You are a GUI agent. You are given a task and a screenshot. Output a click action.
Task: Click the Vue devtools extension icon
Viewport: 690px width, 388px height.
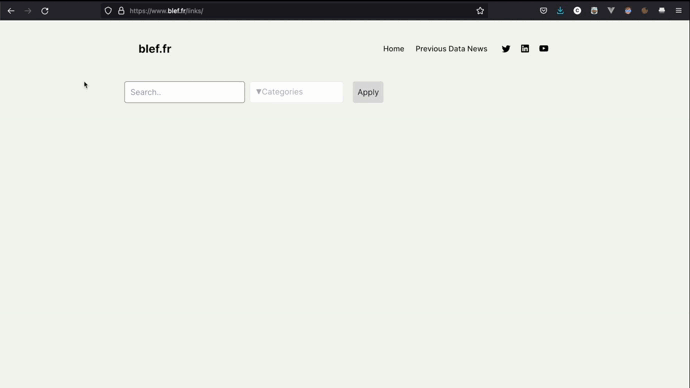tap(611, 11)
